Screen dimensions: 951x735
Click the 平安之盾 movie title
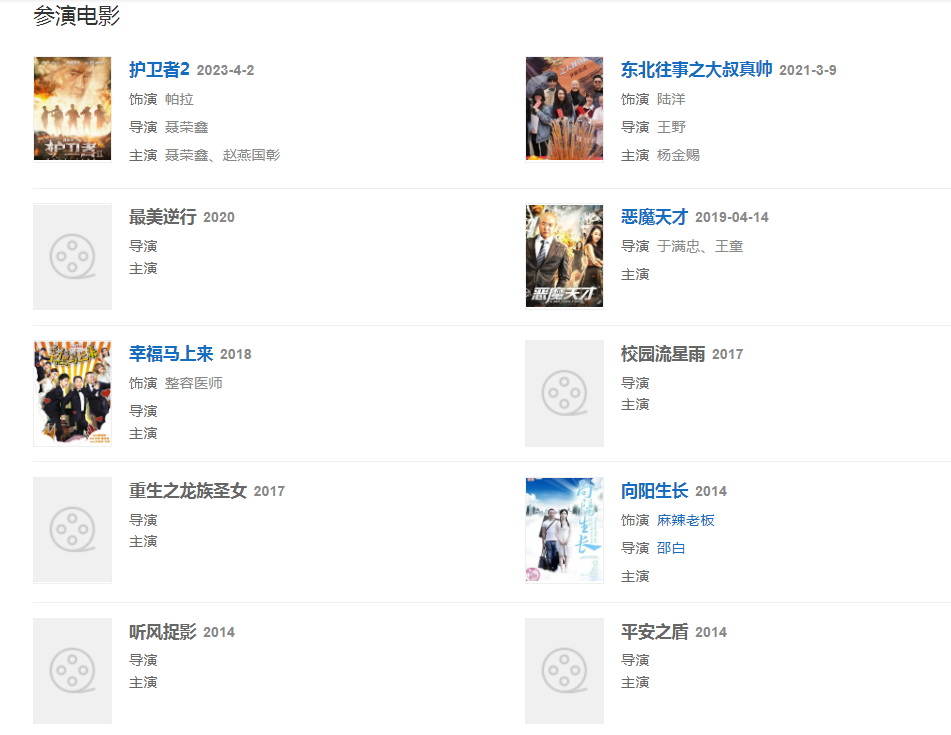(654, 632)
